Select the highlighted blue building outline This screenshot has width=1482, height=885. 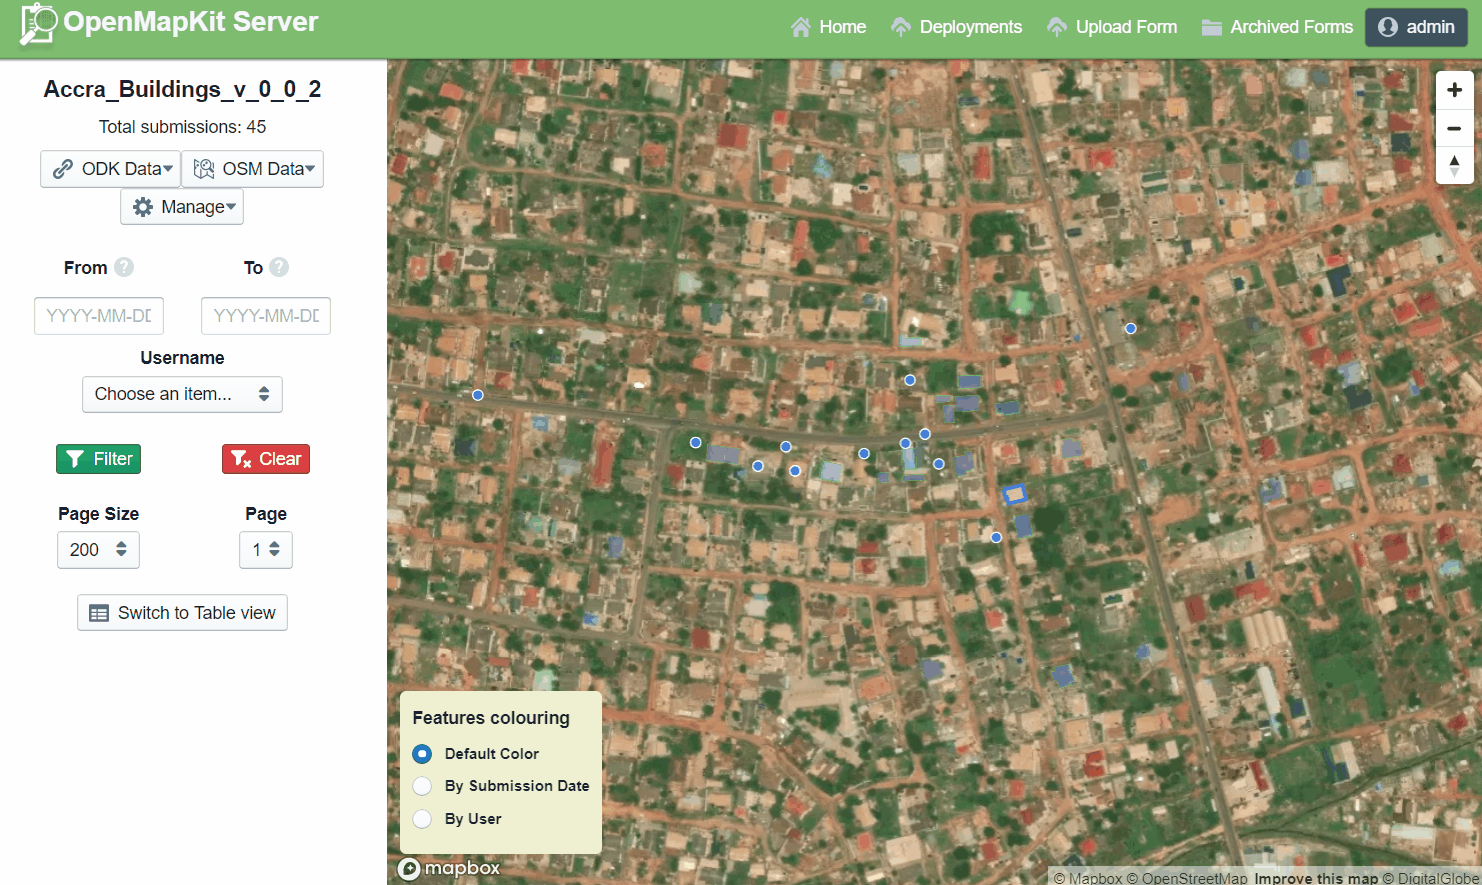point(1014,493)
